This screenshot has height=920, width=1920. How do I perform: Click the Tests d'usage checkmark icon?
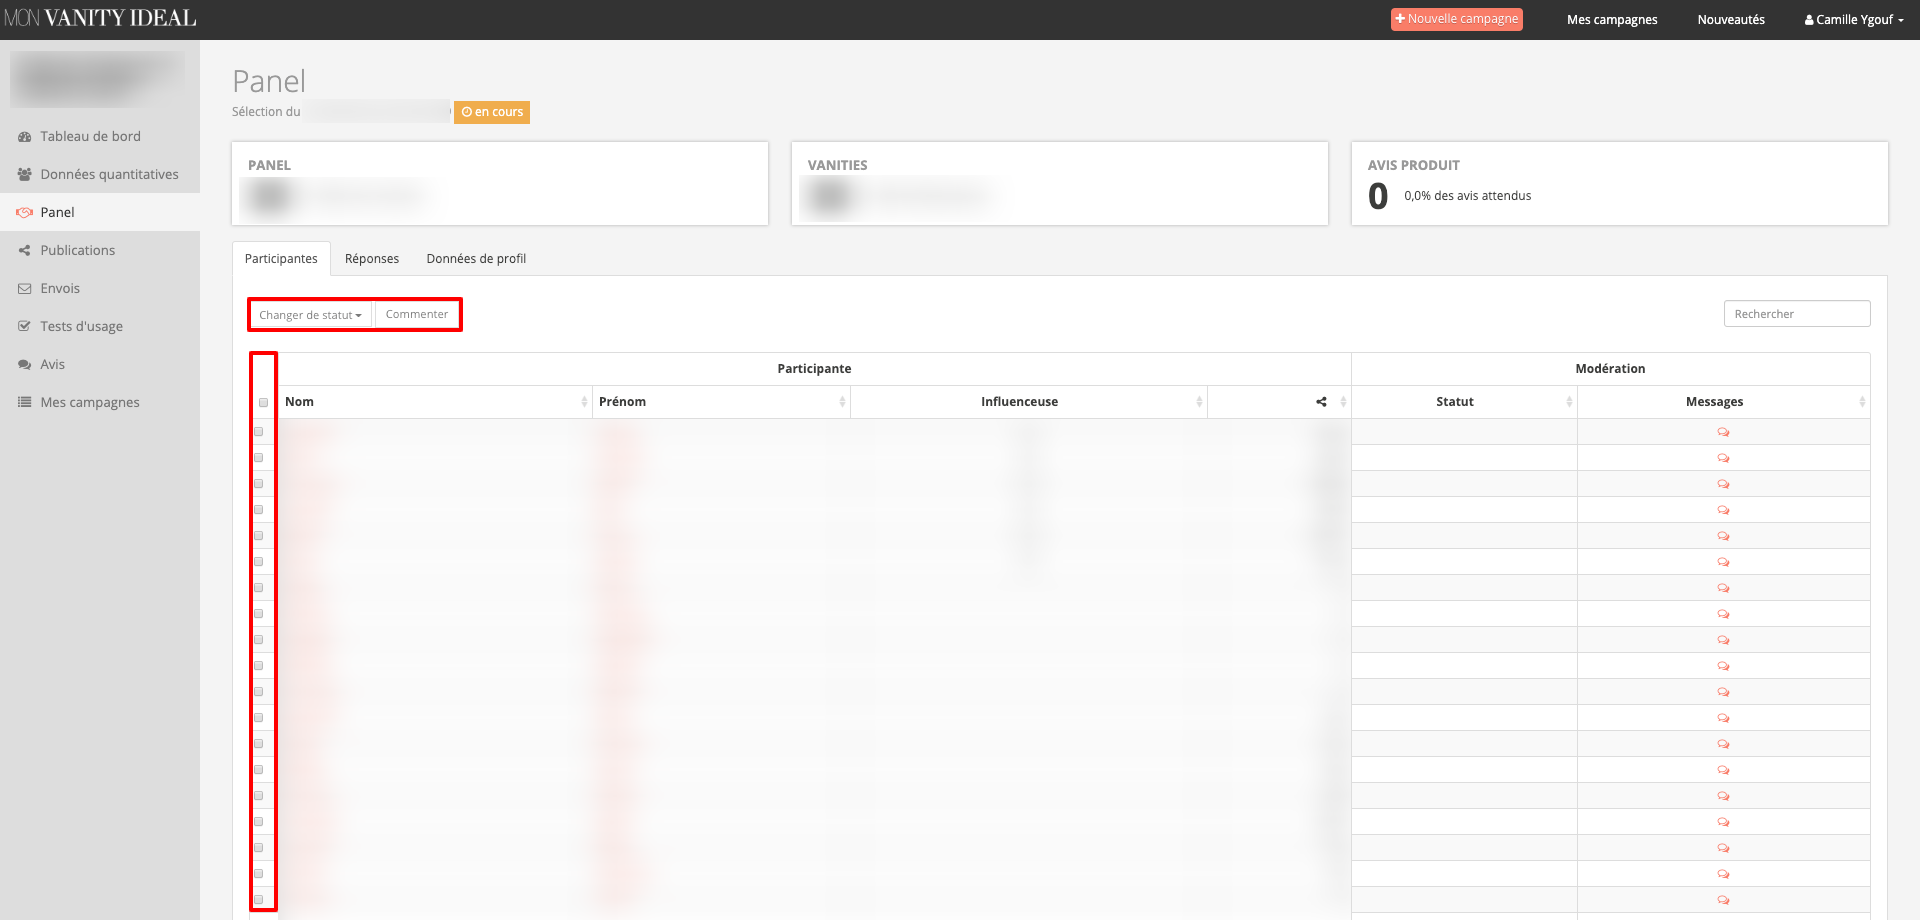(x=25, y=327)
